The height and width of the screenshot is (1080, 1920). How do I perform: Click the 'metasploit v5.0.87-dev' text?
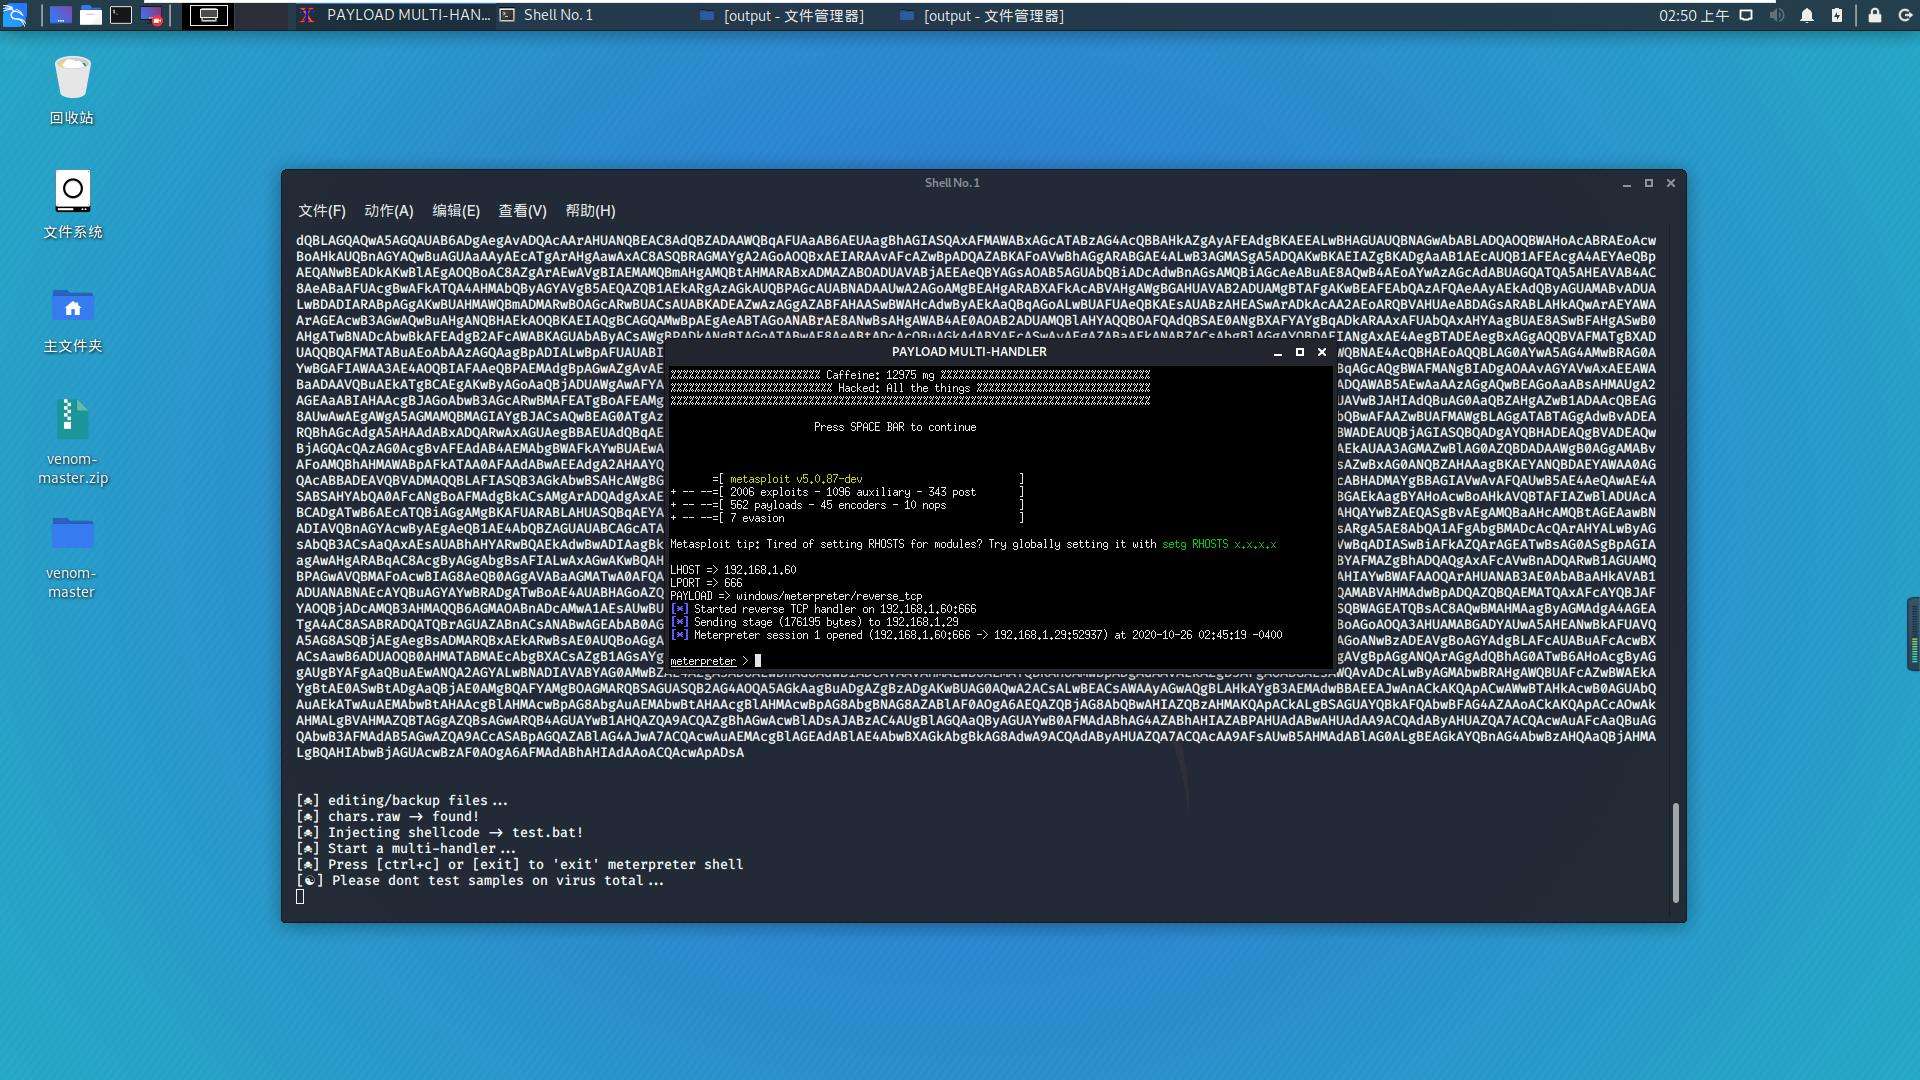(x=796, y=479)
